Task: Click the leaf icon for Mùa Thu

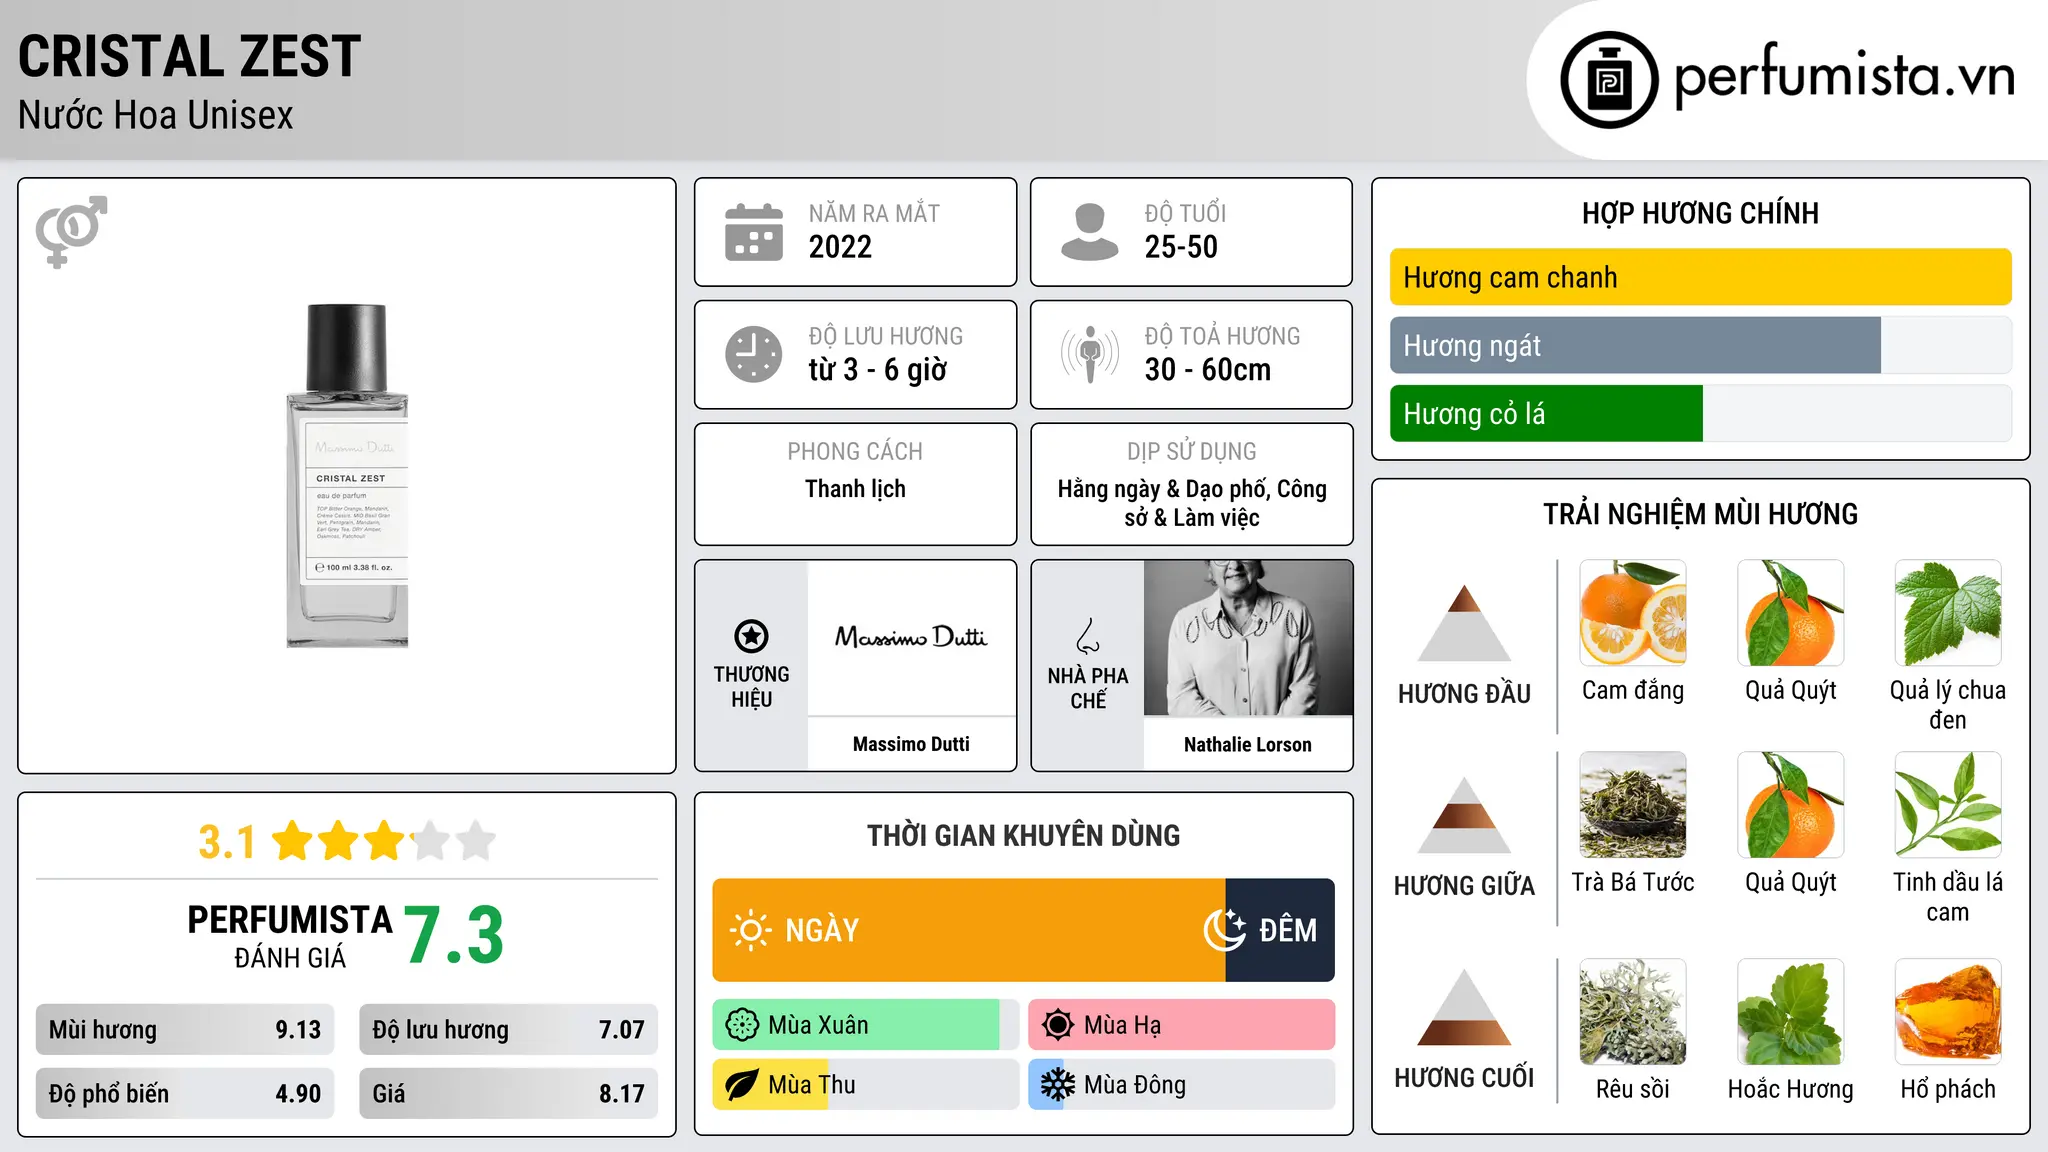Action: coord(742,1085)
